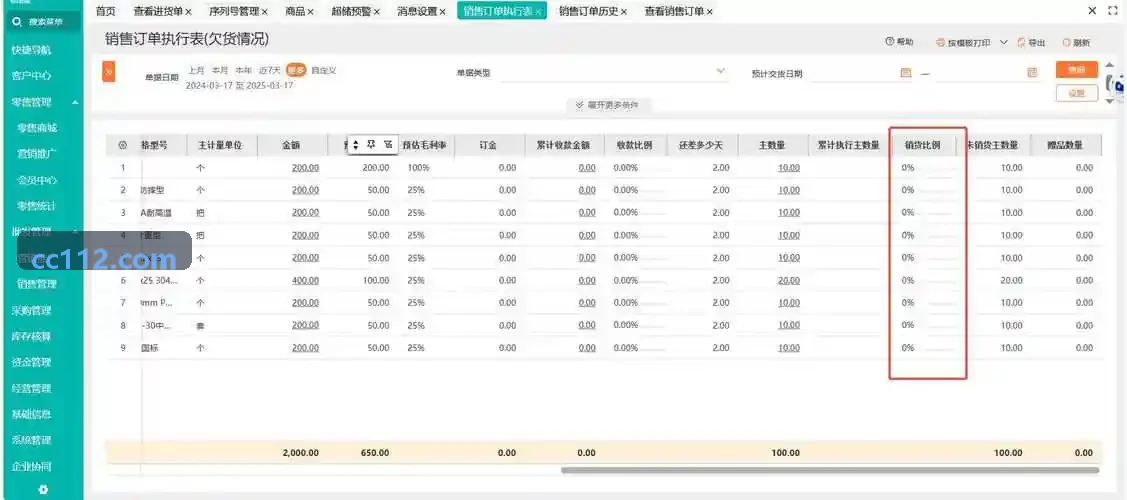The height and width of the screenshot is (500, 1127).
Task: Open the dropdown arrow next to 按模板打印
Action: pyautogui.click(x=1004, y=42)
